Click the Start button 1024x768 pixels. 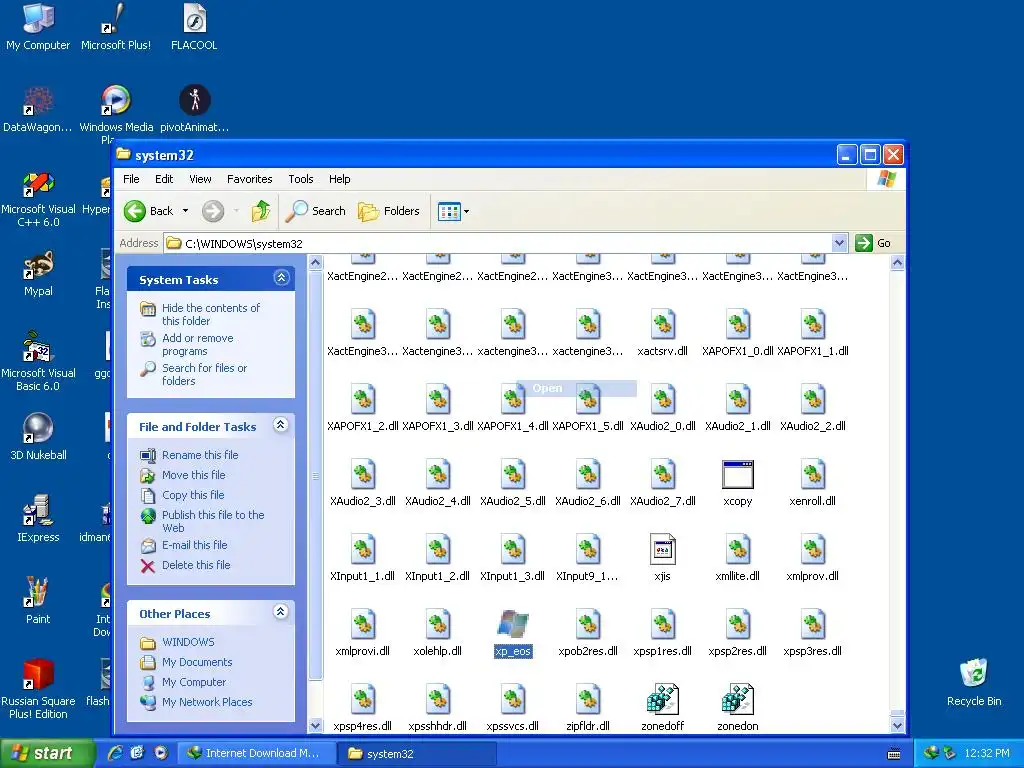coord(47,753)
